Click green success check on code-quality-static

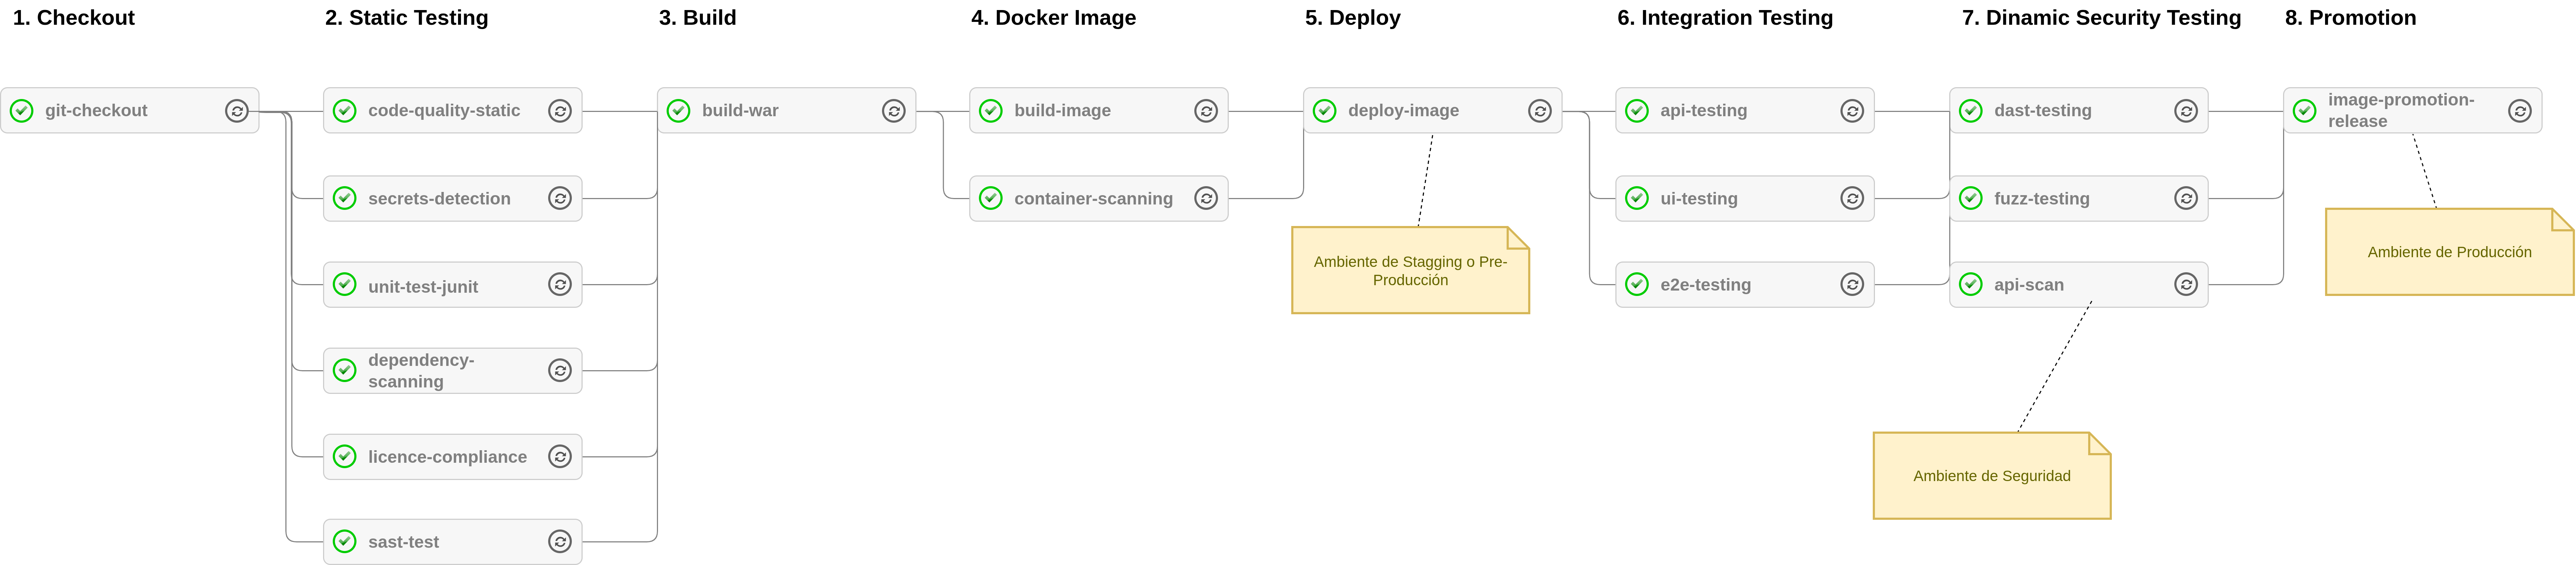pyautogui.click(x=345, y=111)
